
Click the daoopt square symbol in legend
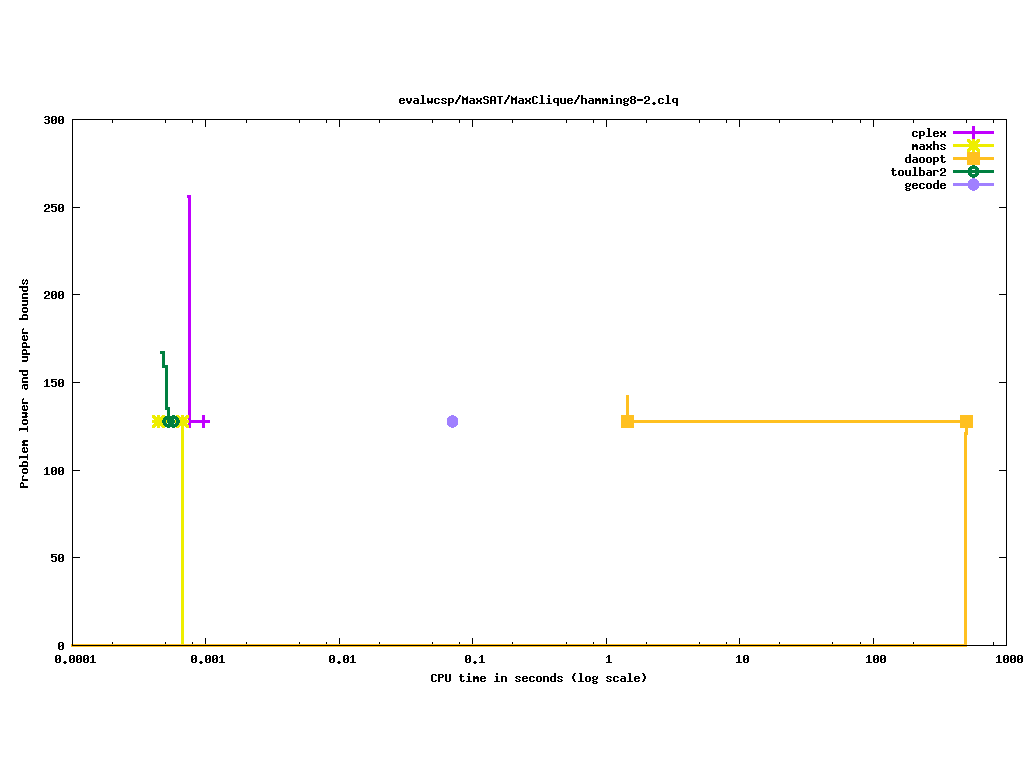(973, 159)
